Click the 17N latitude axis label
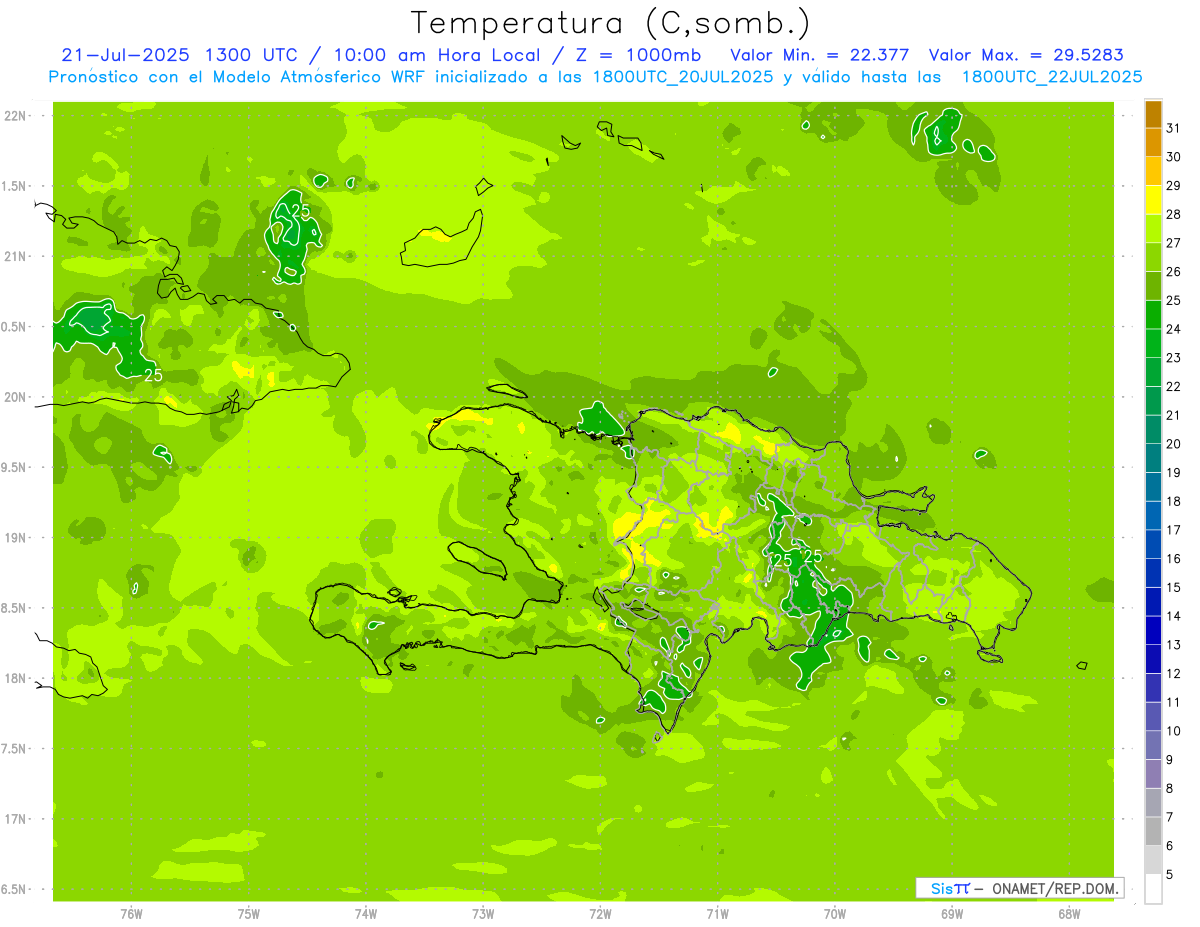Screen dimensions: 1200x927 point(17,820)
